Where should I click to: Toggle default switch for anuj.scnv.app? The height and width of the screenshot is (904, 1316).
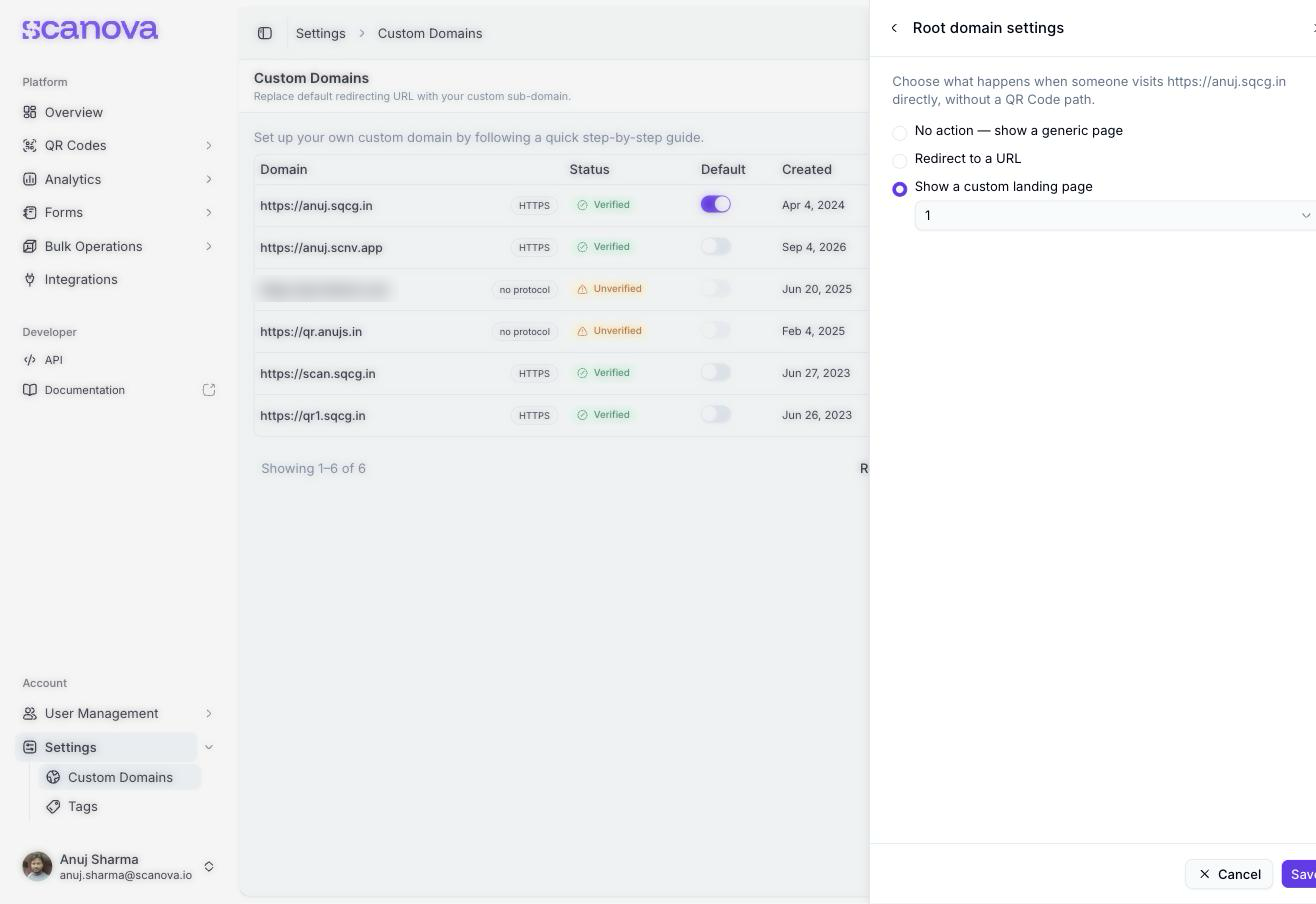pyautogui.click(x=716, y=246)
